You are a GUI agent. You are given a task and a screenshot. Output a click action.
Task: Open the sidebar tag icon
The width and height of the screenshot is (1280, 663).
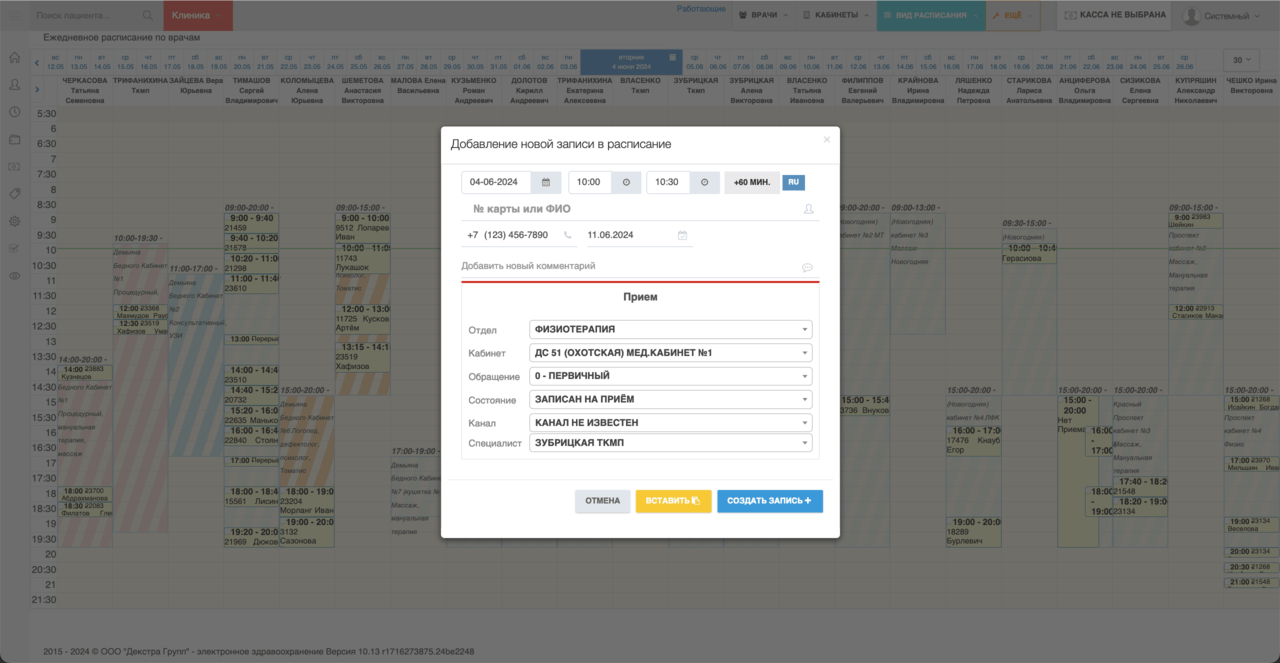(14, 193)
